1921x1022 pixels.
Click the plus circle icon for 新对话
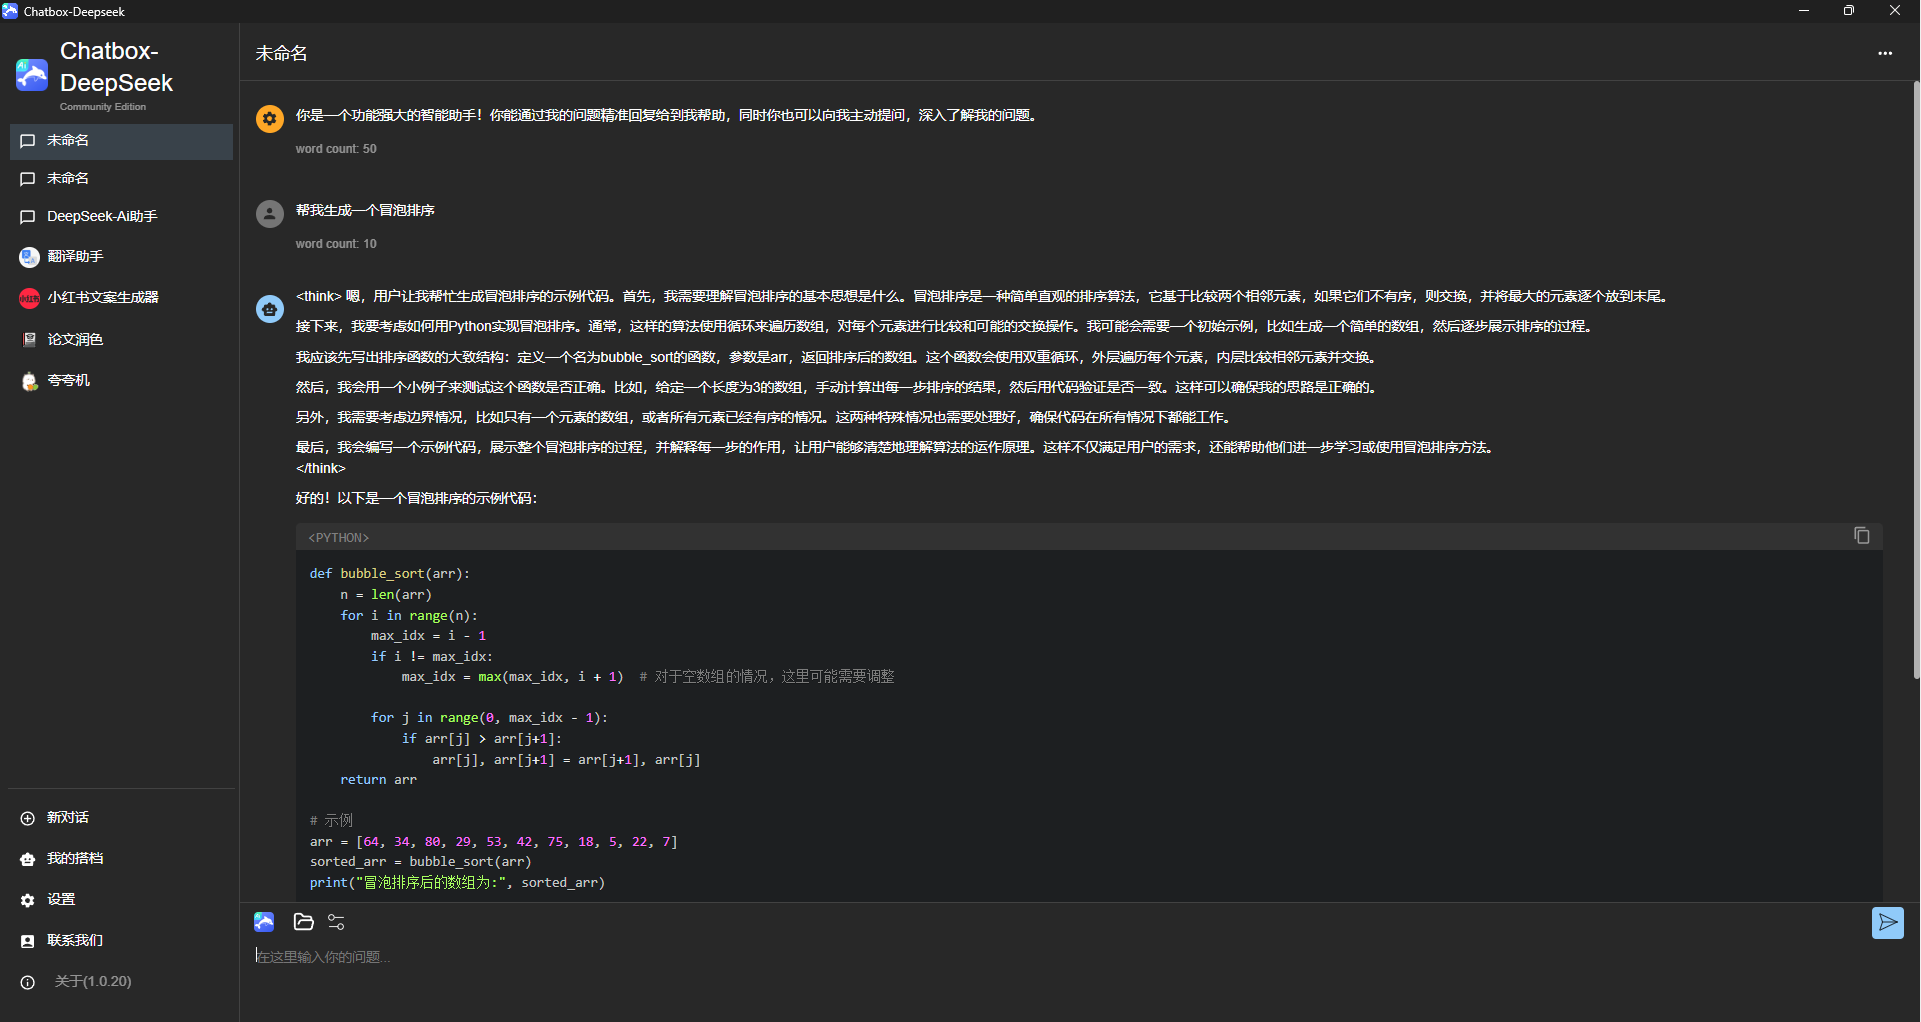coord(28,818)
